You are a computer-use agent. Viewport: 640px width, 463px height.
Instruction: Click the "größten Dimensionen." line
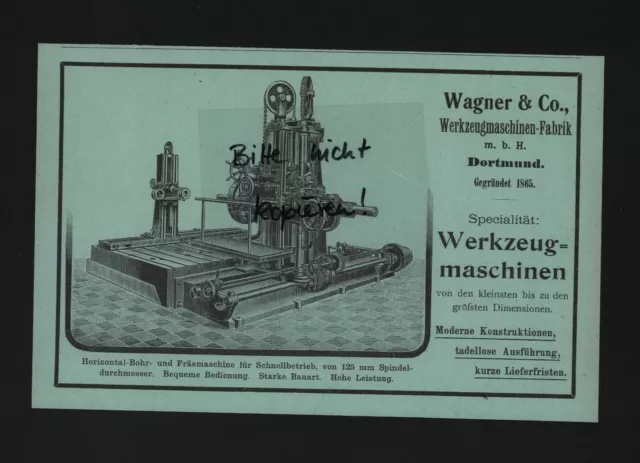coord(502,308)
